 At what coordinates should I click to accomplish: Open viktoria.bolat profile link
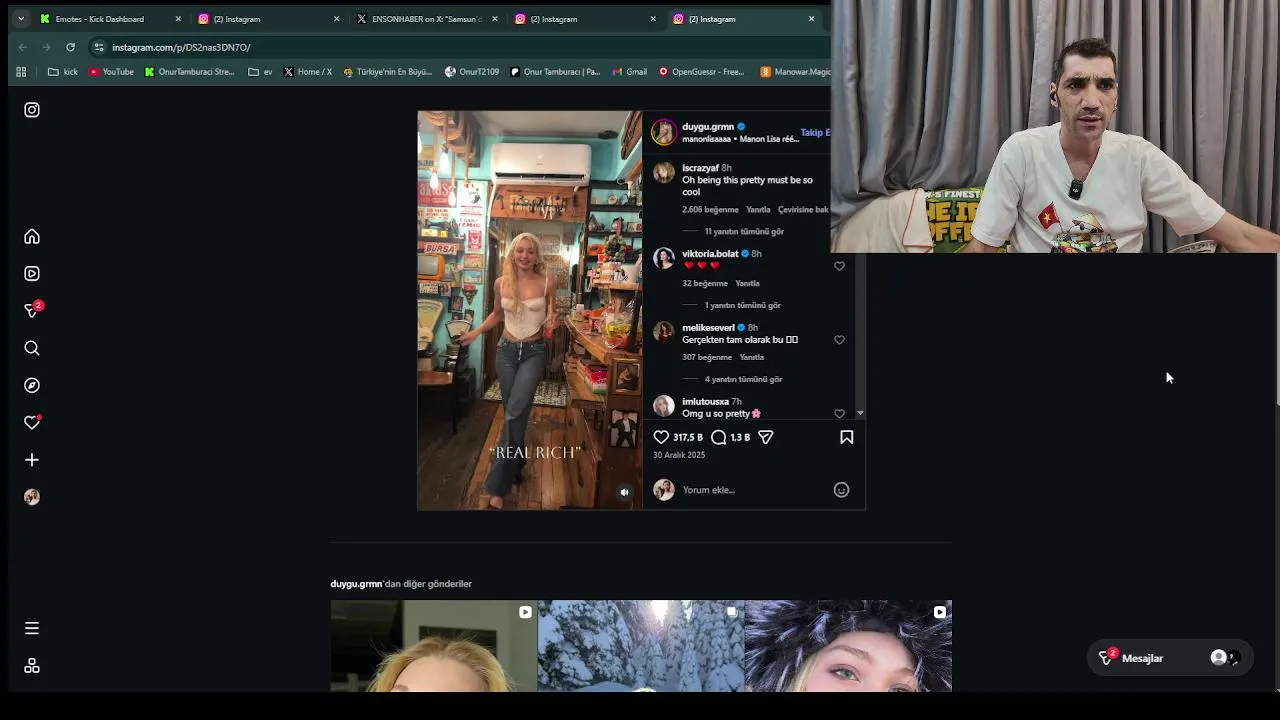pyautogui.click(x=710, y=254)
